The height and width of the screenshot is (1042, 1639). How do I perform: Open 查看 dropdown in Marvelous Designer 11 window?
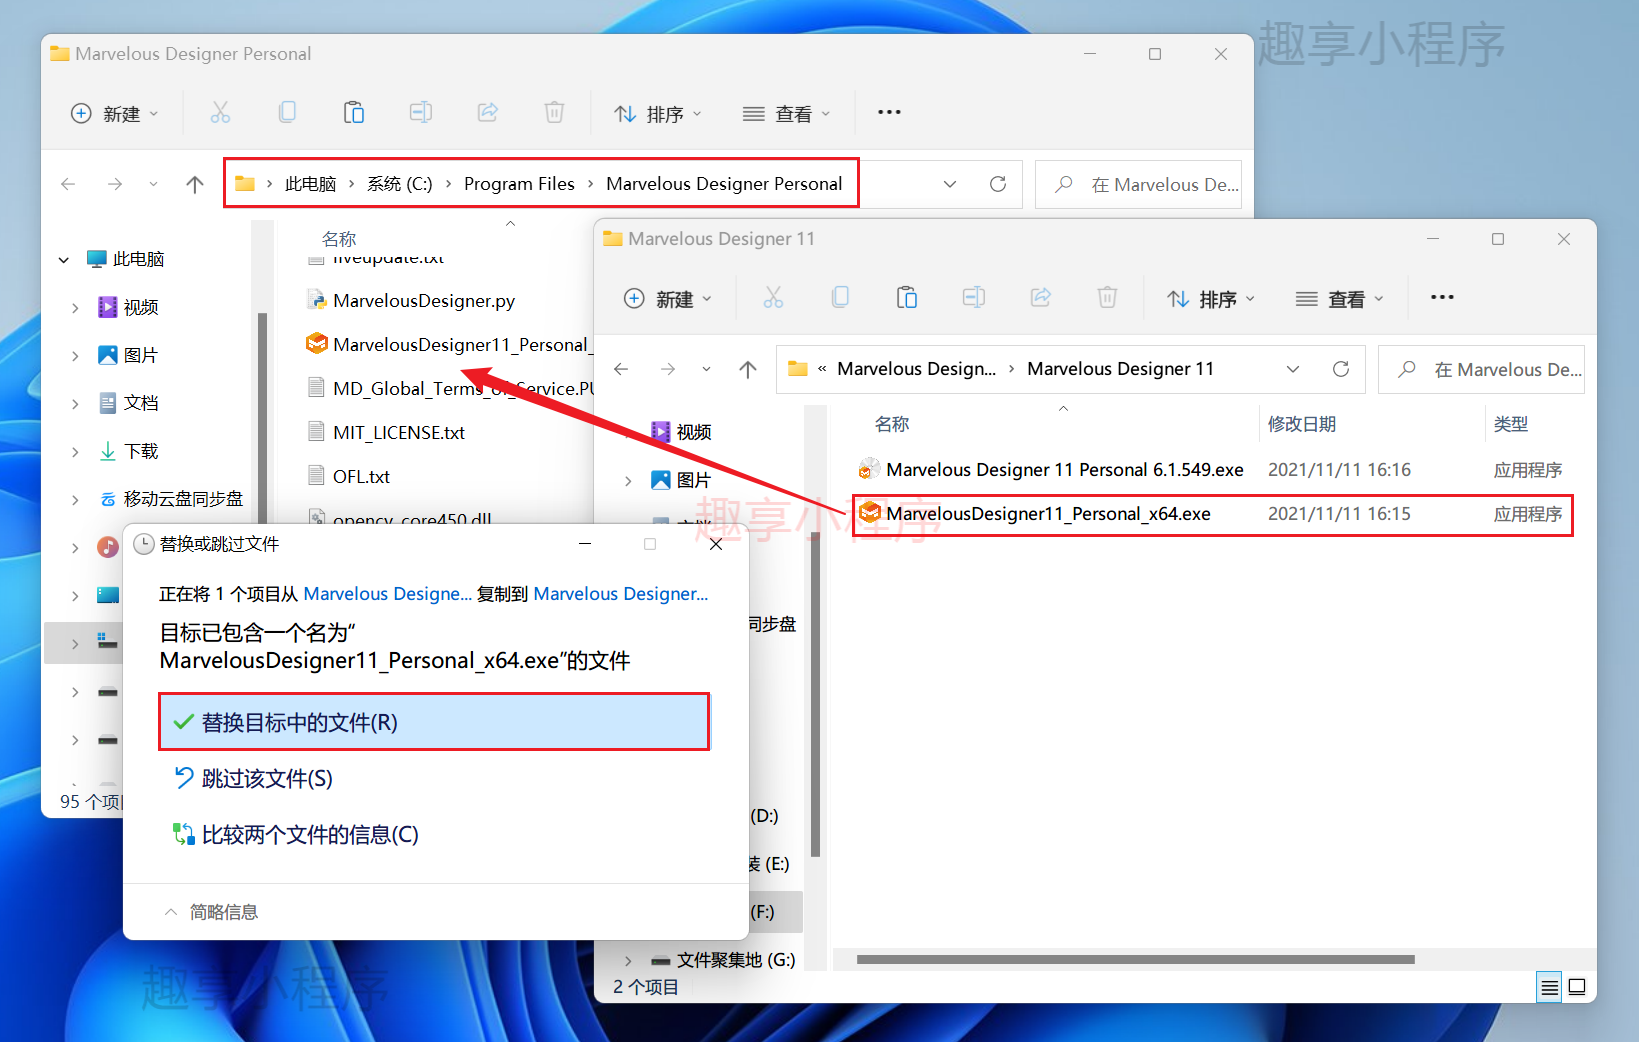point(1340,299)
